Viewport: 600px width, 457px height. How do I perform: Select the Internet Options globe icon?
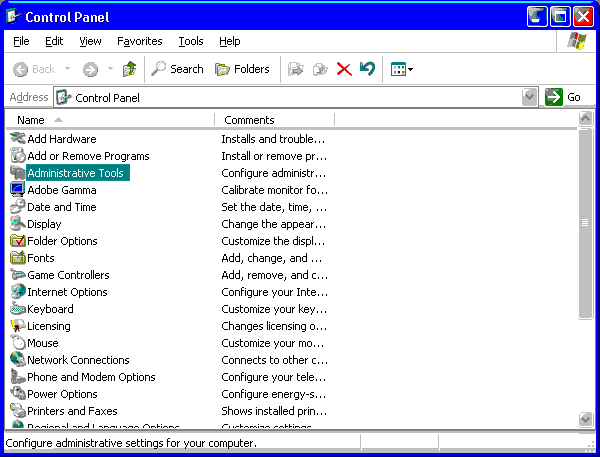click(18, 292)
